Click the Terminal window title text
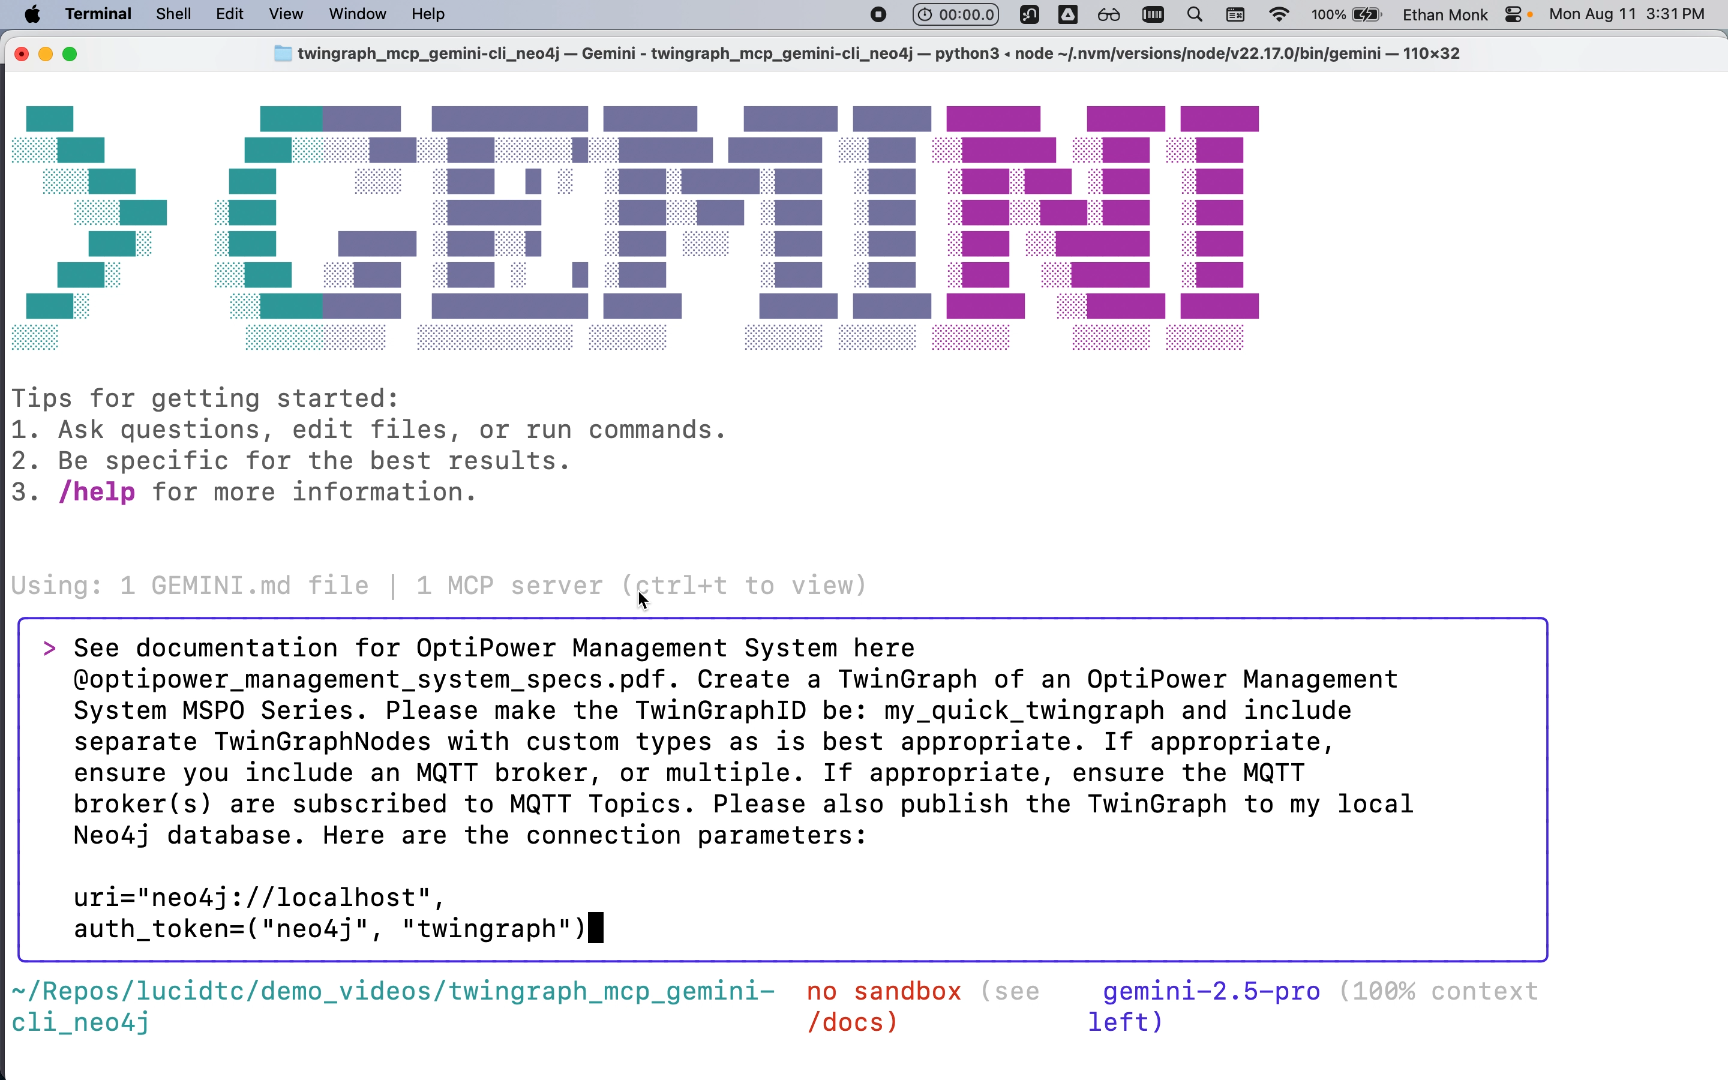The width and height of the screenshot is (1728, 1080). 878,53
